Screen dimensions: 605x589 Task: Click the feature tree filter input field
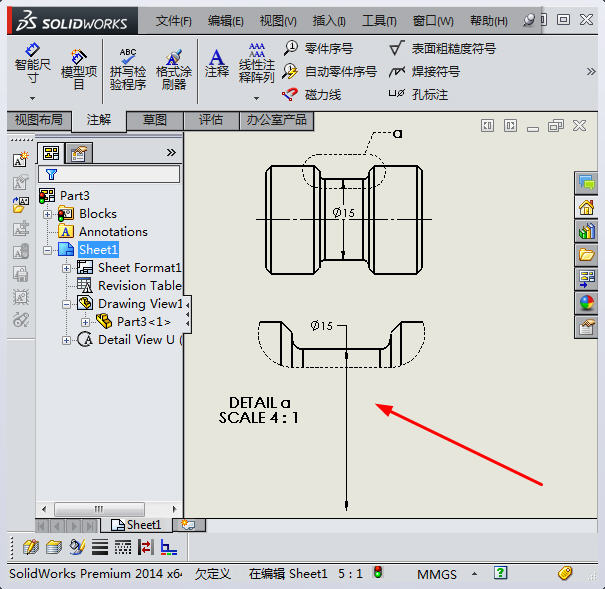point(115,174)
